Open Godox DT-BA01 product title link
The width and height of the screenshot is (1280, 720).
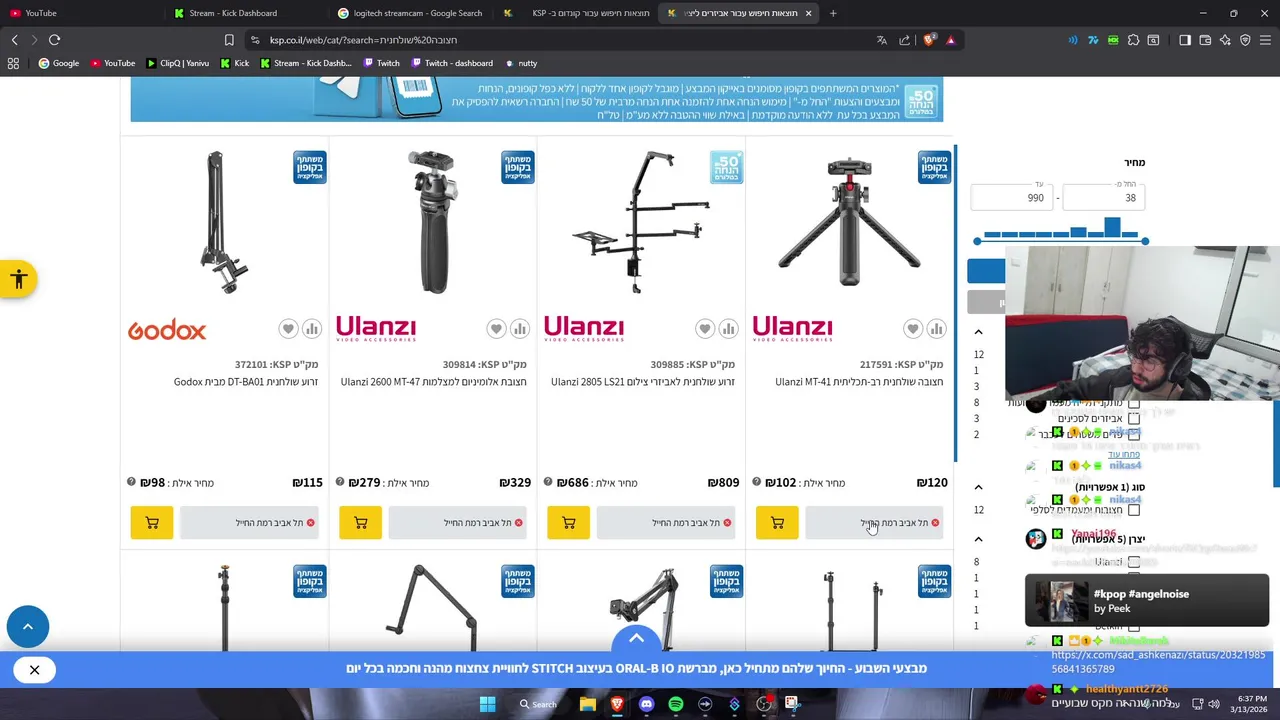[246, 382]
